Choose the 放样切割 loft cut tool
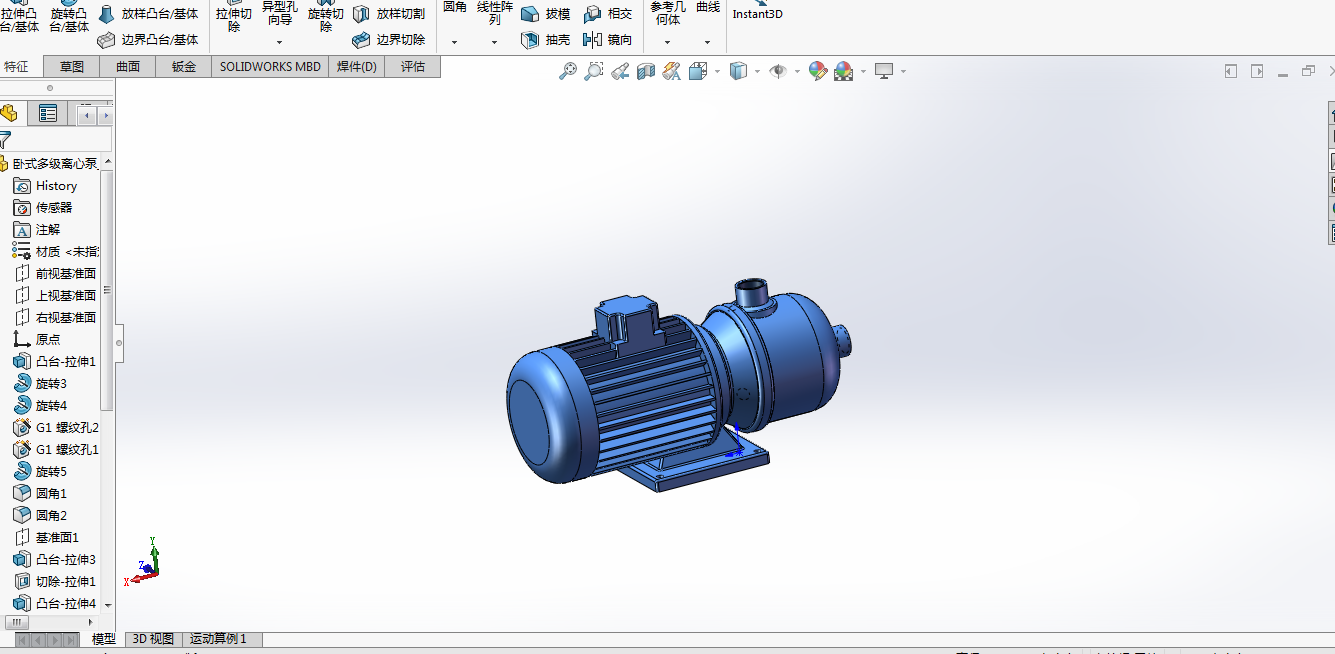 pyautogui.click(x=389, y=14)
